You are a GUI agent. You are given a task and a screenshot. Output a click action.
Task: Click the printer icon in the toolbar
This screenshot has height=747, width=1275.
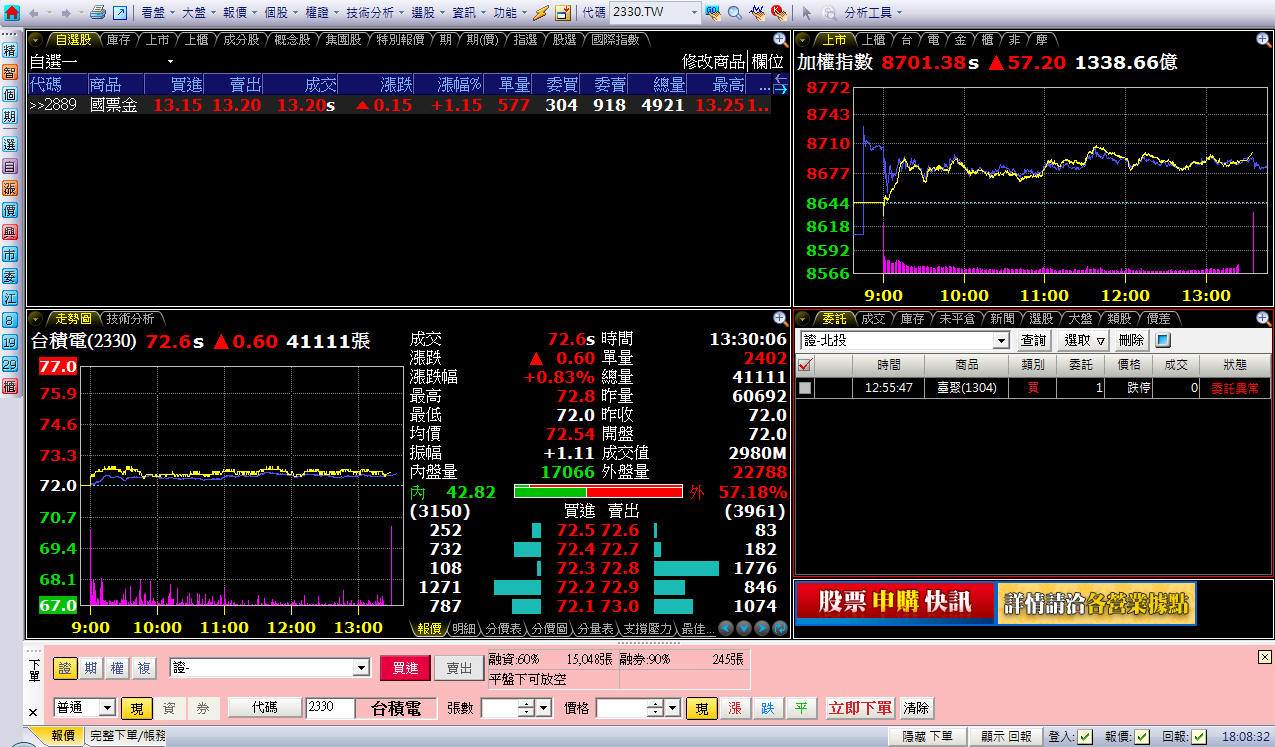[x=98, y=13]
